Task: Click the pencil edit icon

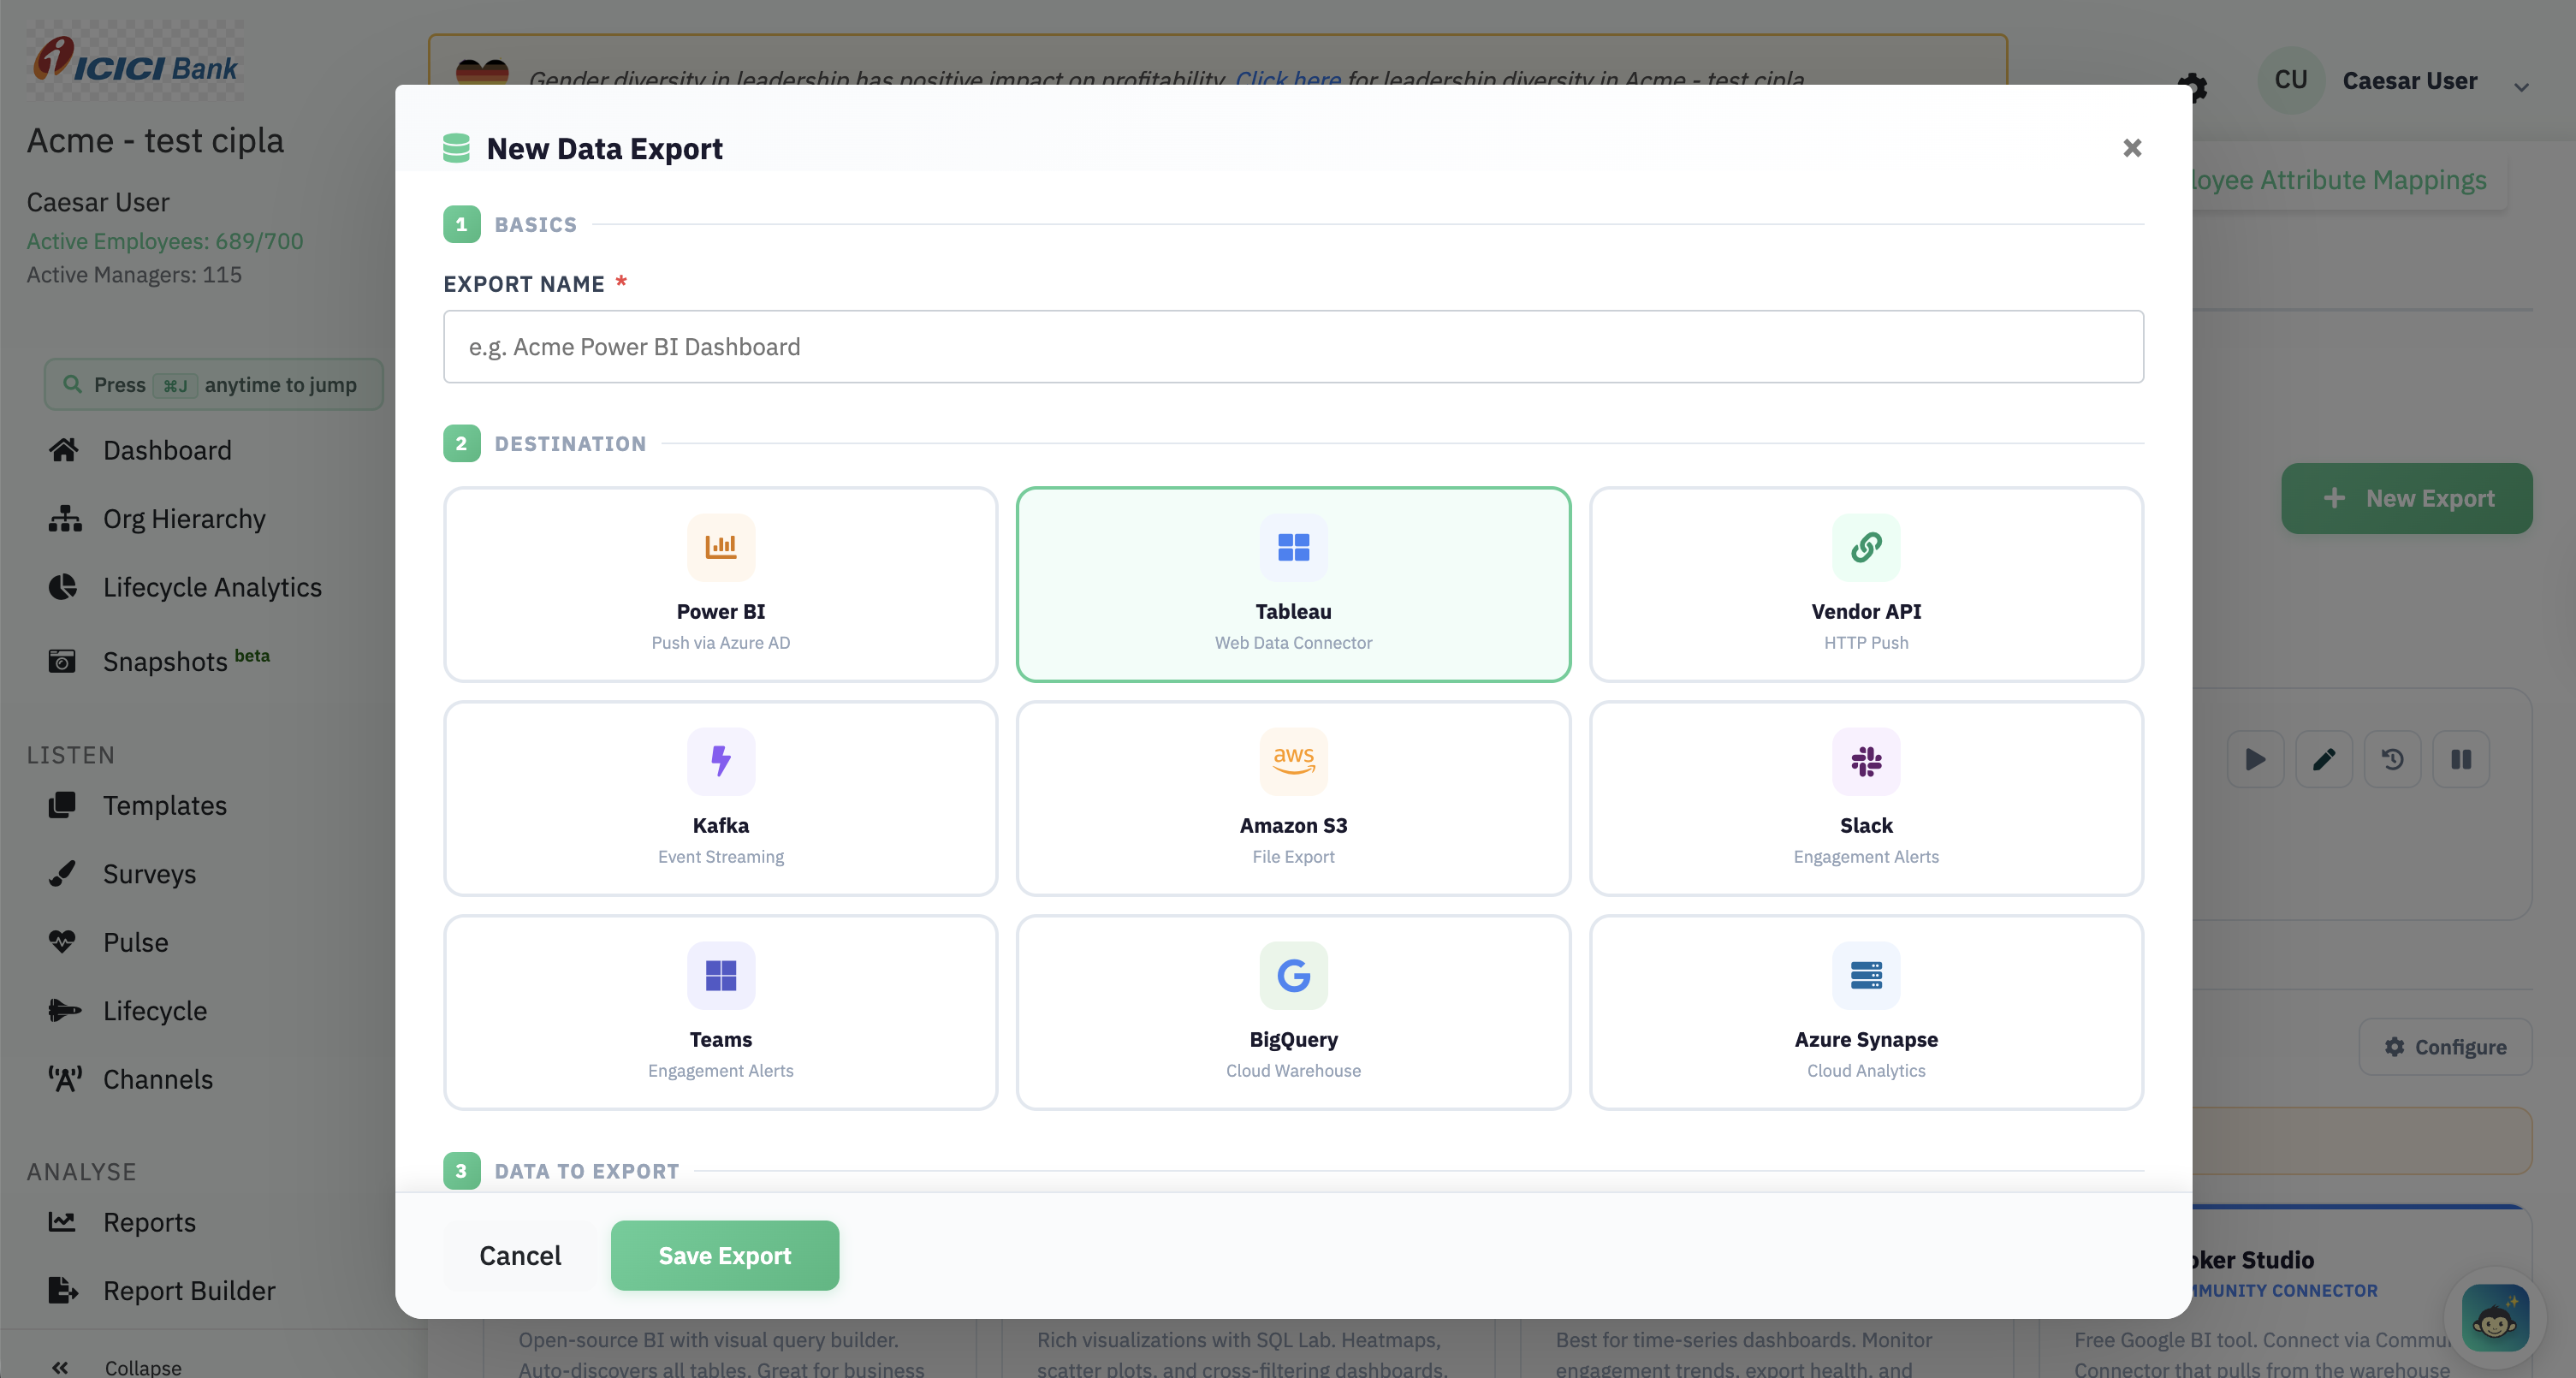Action: pos(2324,760)
